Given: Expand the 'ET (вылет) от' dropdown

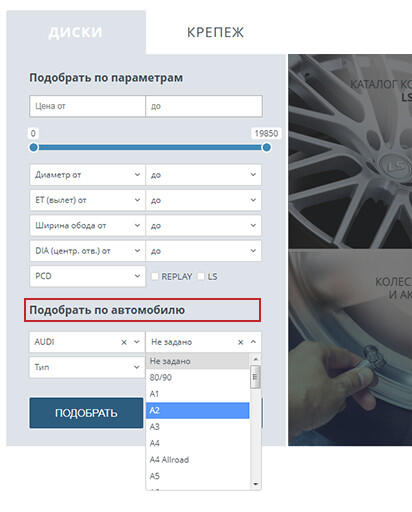Looking at the screenshot, I should (x=87, y=200).
